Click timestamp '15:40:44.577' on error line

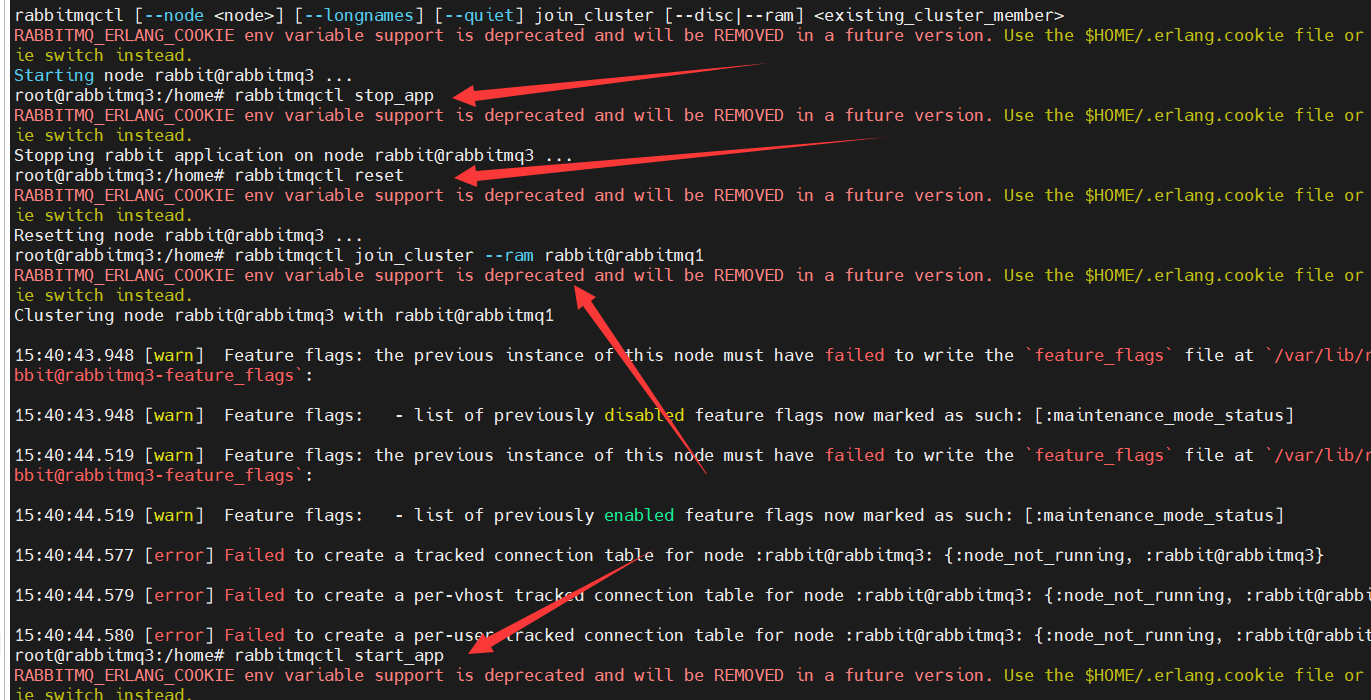pyautogui.click(x=74, y=555)
